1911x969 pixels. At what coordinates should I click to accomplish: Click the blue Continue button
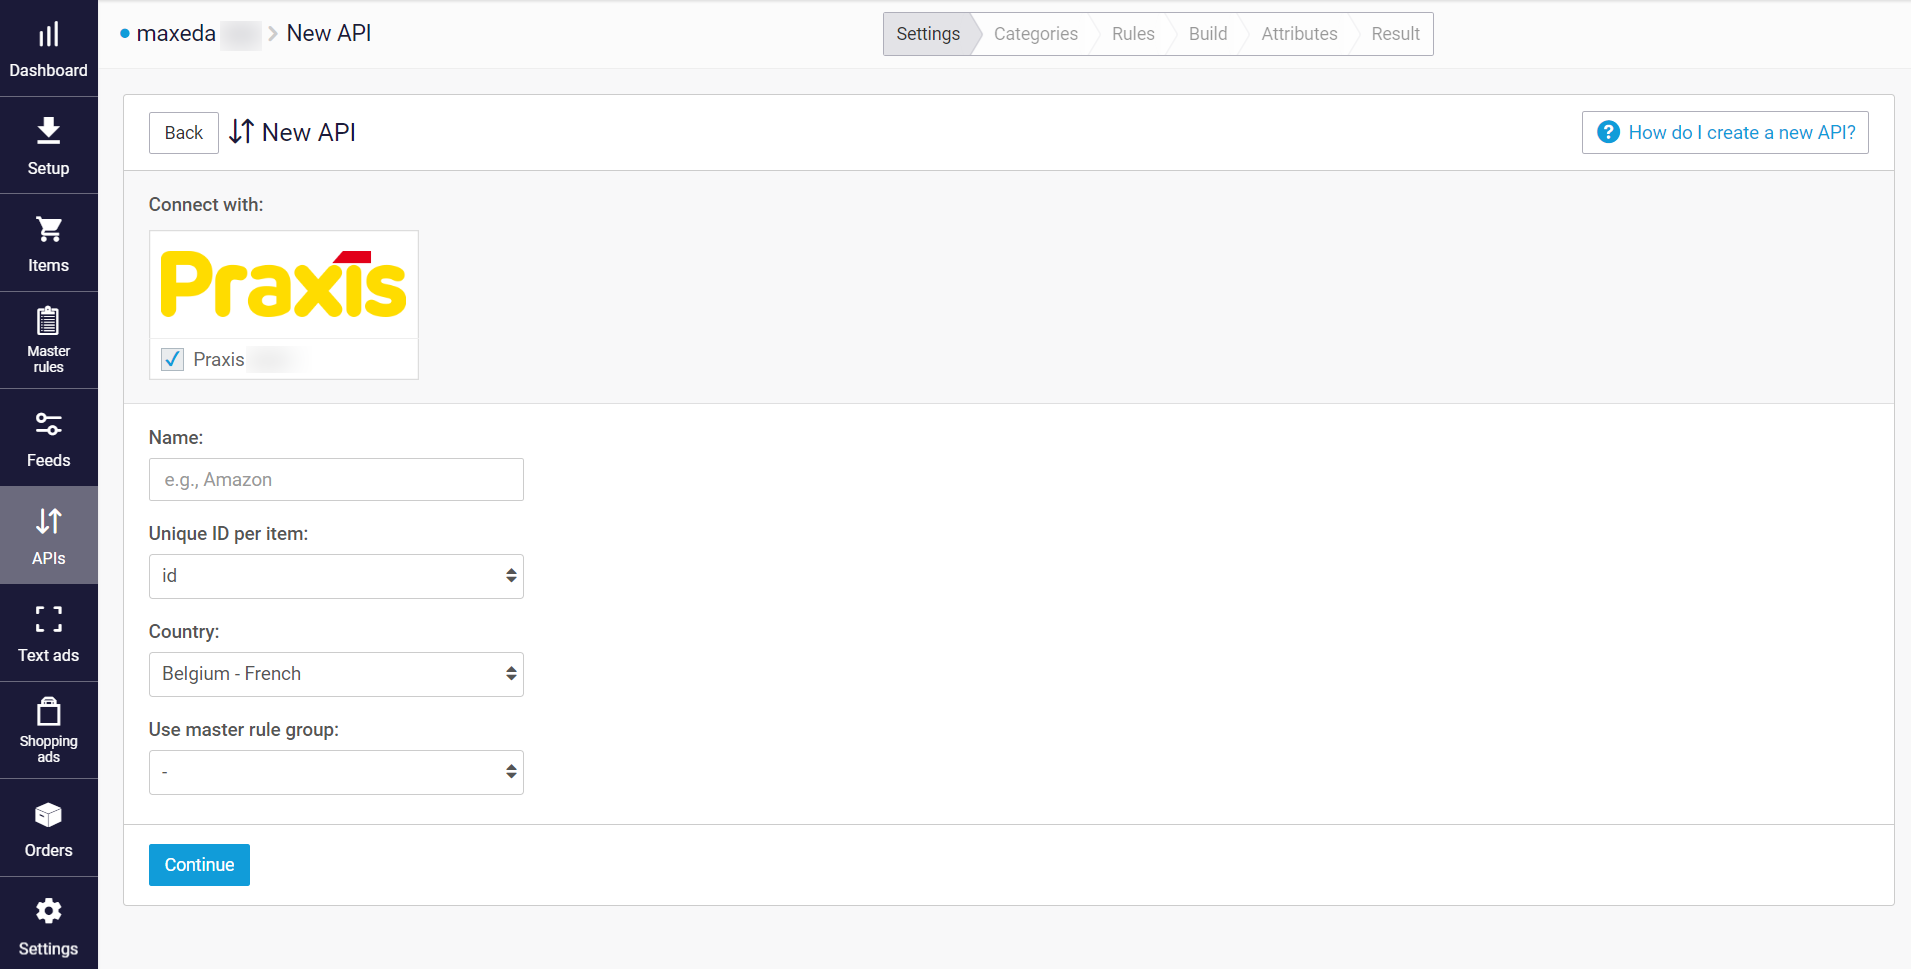click(199, 865)
